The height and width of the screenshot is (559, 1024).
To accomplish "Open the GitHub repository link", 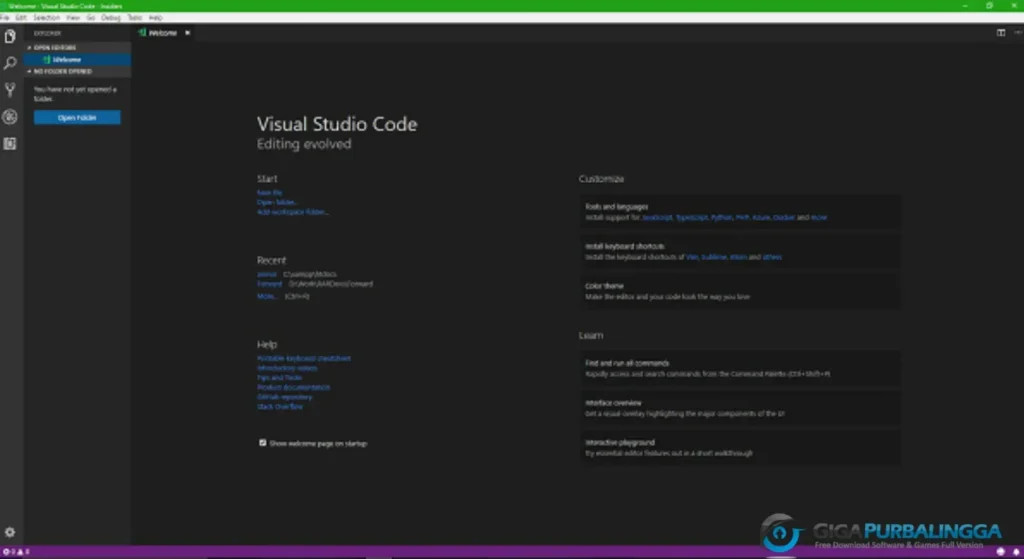I will coord(285,397).
